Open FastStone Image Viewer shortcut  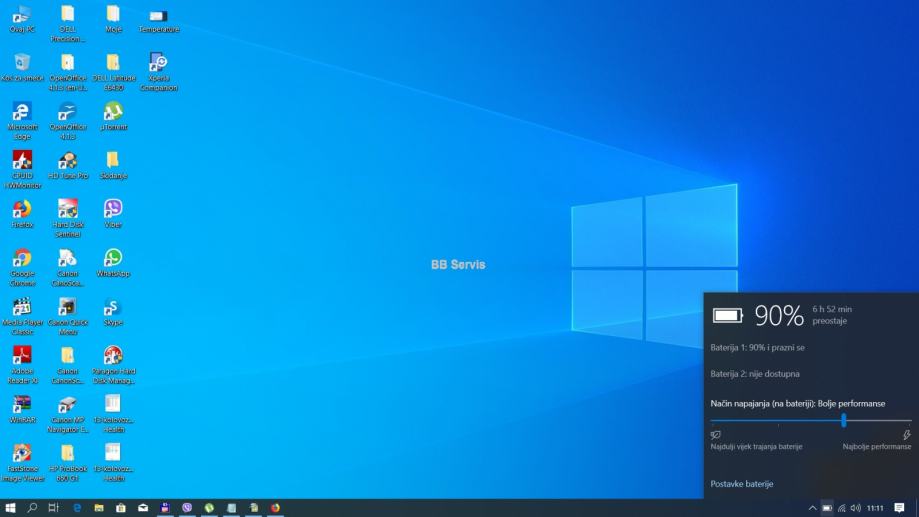click(x=22, y=462)
